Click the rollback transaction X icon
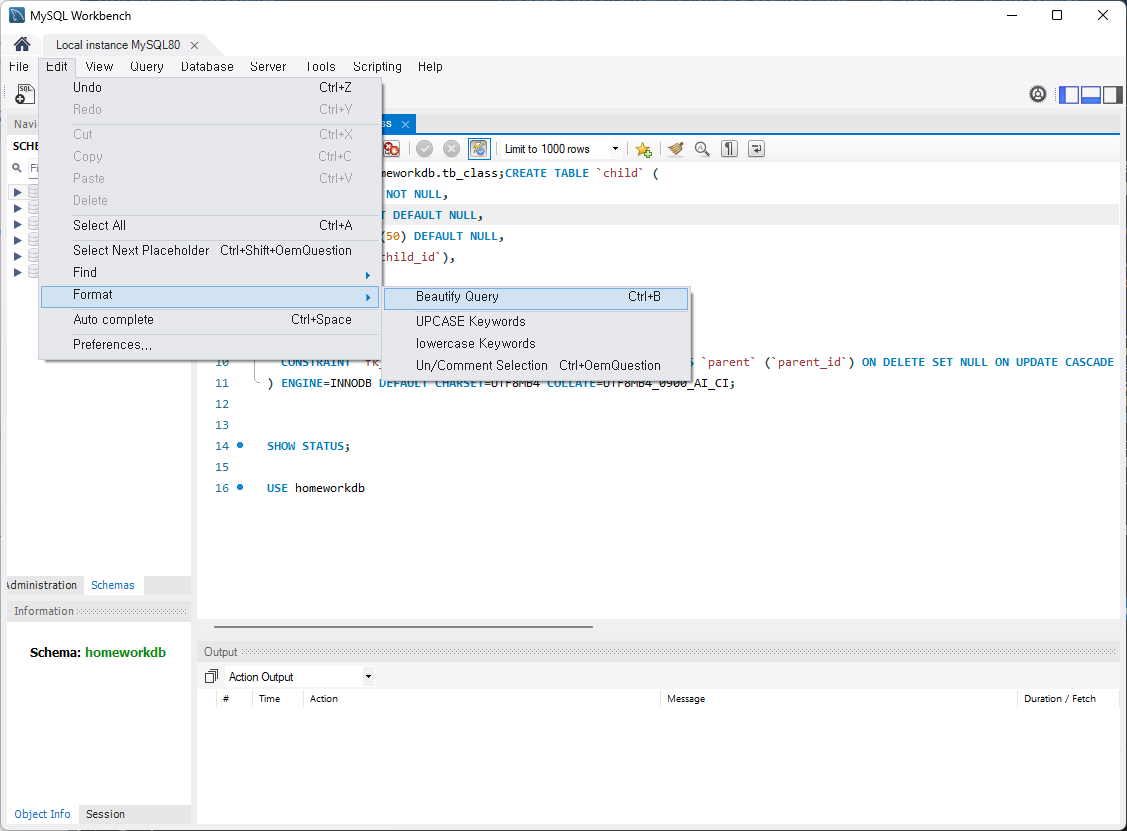1127x831 pixels. [x=451, y=149]
